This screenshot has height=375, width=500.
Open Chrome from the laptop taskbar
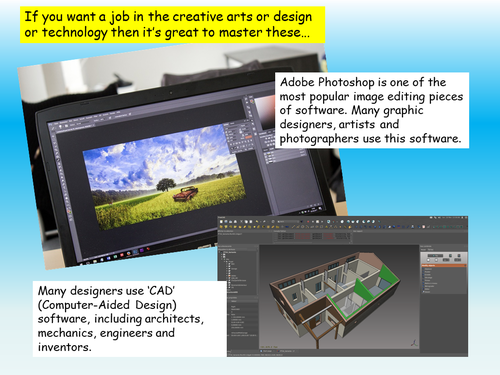[129, 253]
